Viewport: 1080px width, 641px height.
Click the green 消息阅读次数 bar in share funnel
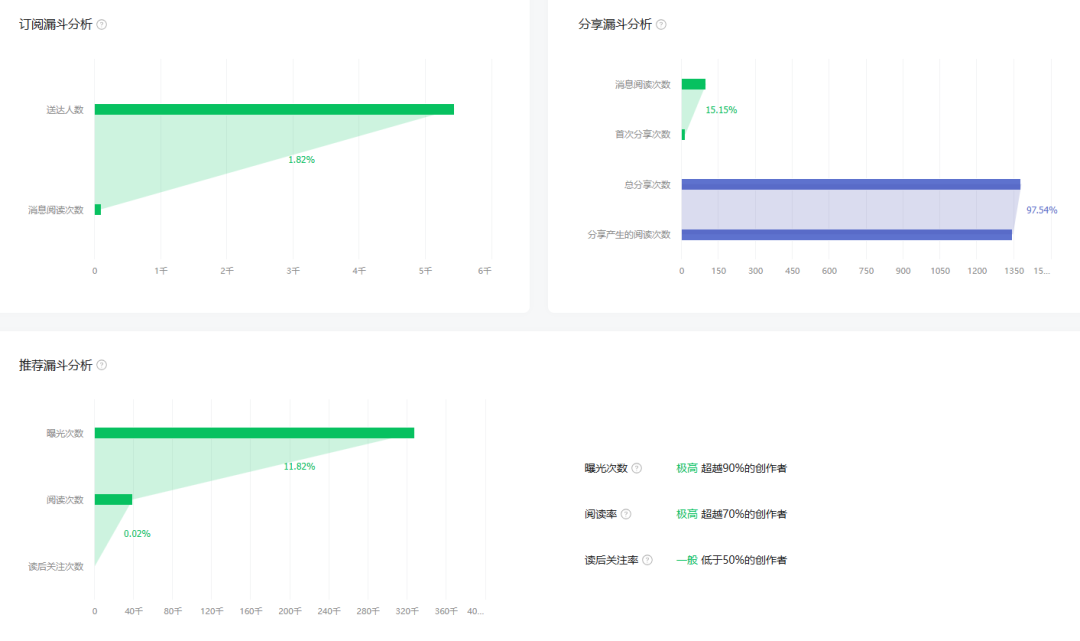694,85
